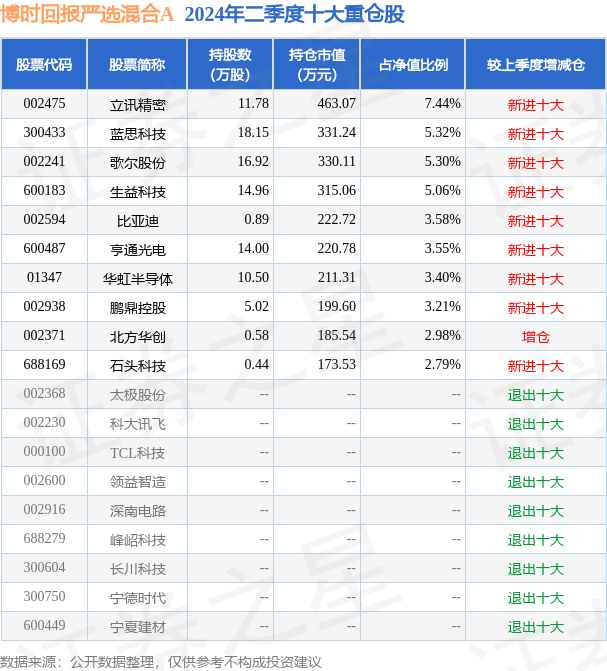This screenshot has height=671, width=607.
Task: Click the 股票简称 column header
Action: [x=137, y=65]
